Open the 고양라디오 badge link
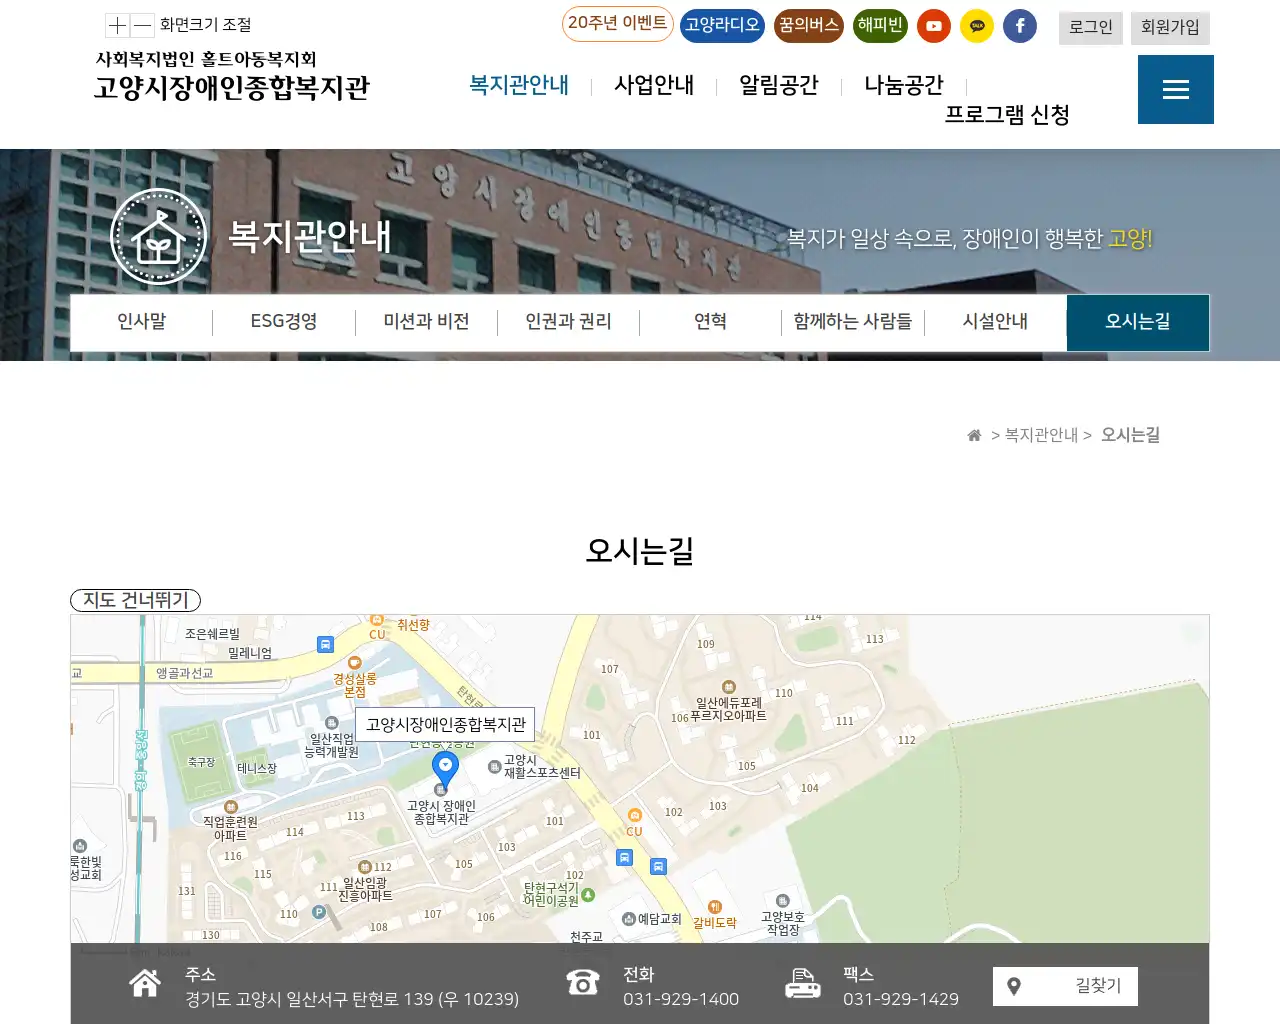 722,26
